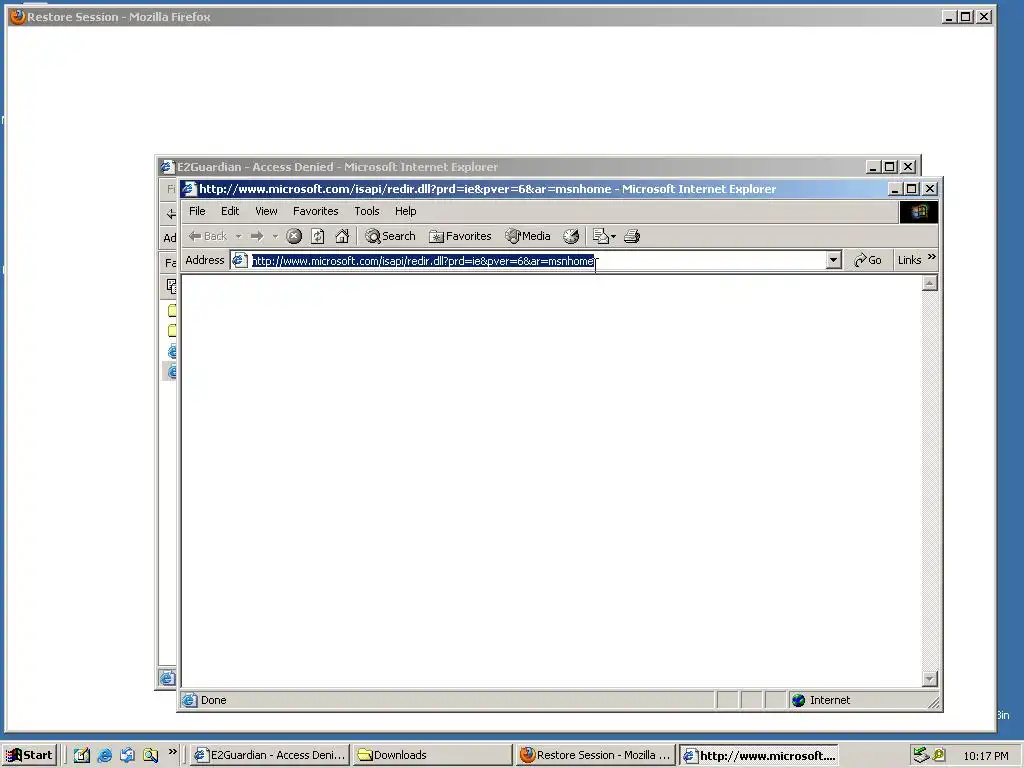1024x768 pixels.
Task: Click the Done status bar text
Action: coord(214,700)
